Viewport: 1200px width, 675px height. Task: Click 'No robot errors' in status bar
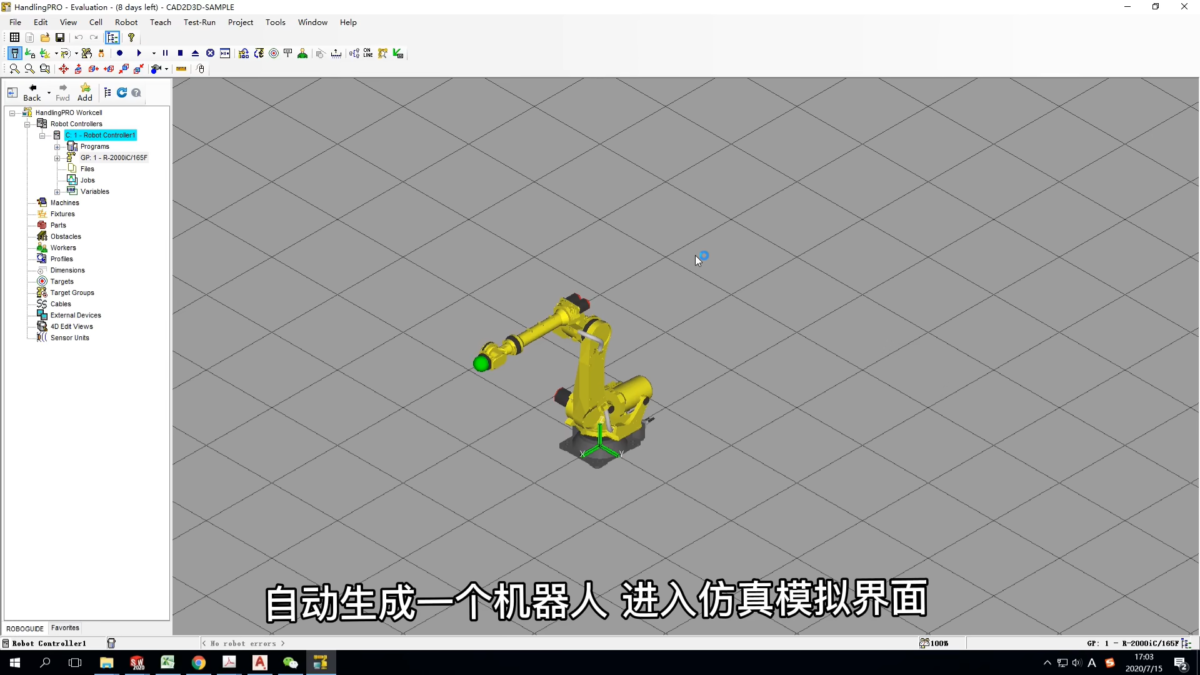[245, 643]
